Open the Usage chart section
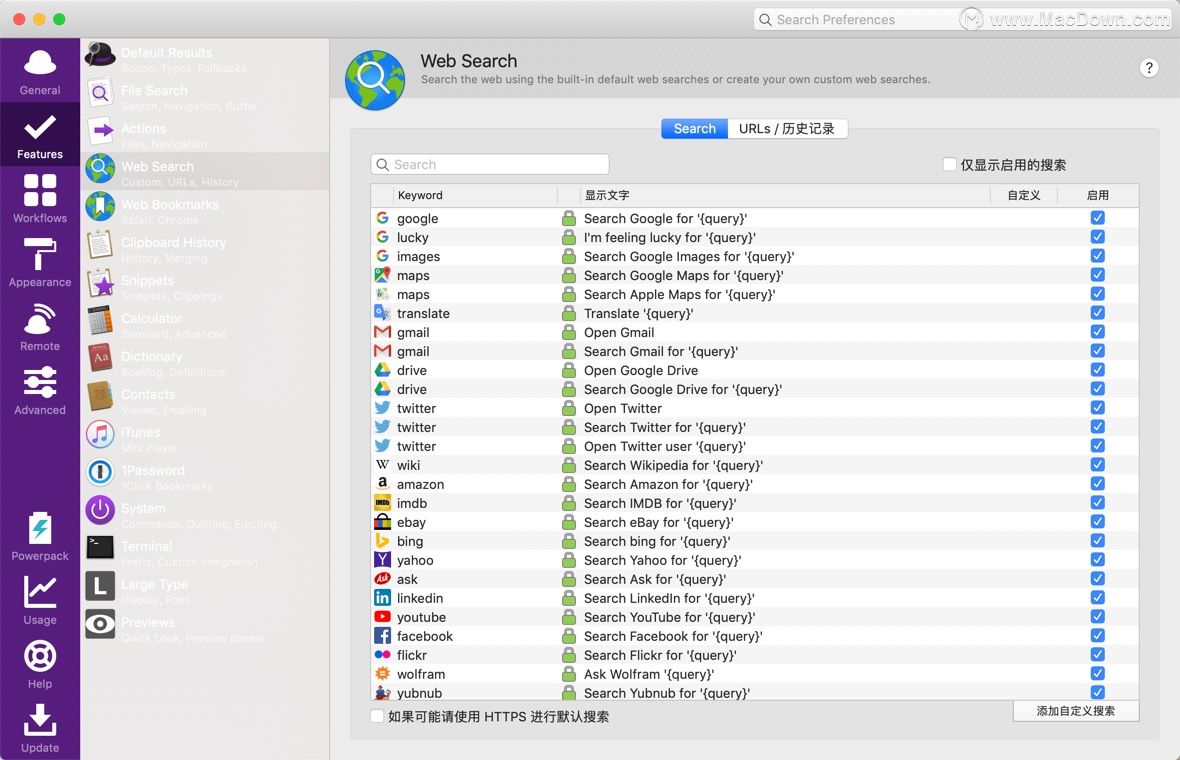The height and width of the screenshot is (760, 1180). (x=40, y=600)
